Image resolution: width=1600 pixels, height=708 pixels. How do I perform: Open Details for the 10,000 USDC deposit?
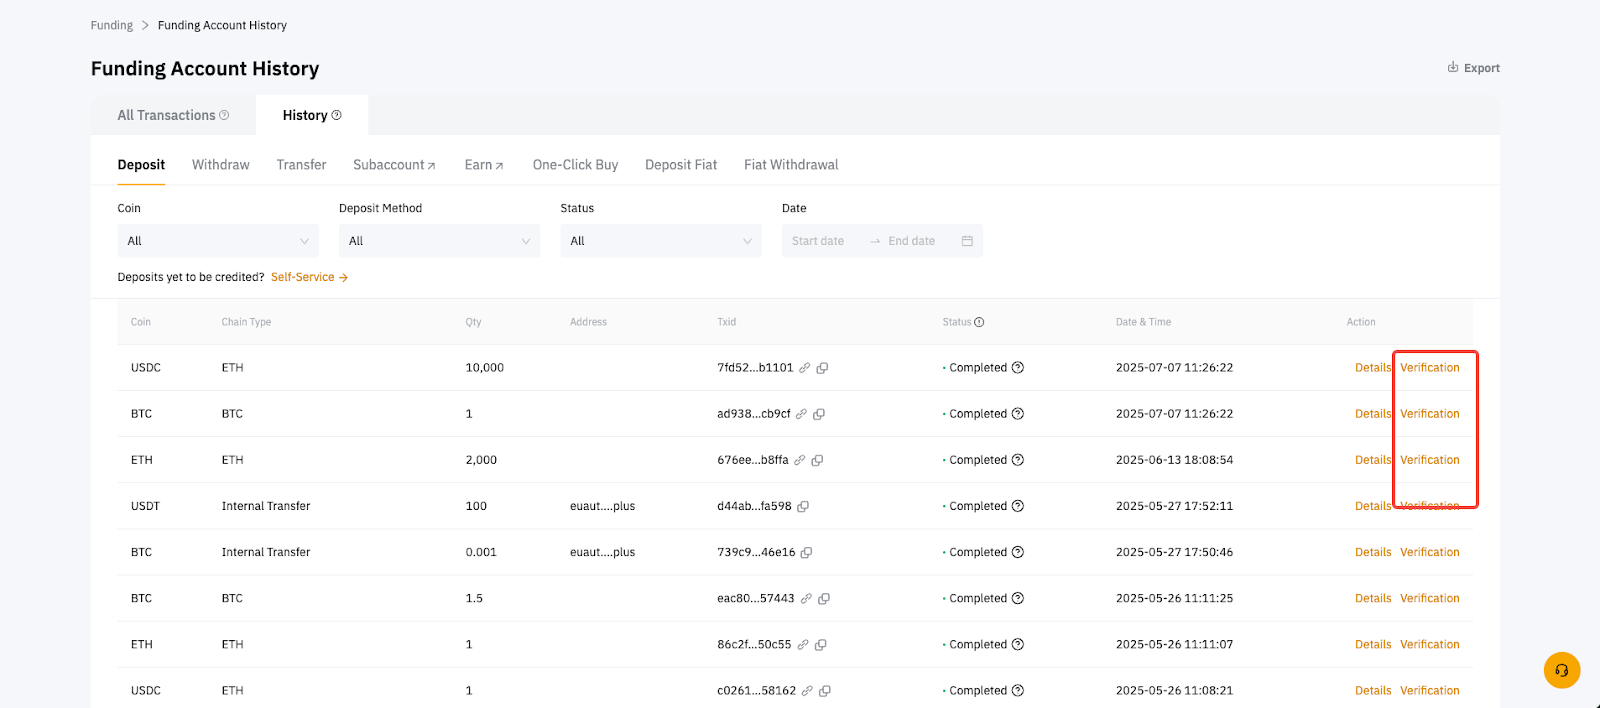(1372, 368)
